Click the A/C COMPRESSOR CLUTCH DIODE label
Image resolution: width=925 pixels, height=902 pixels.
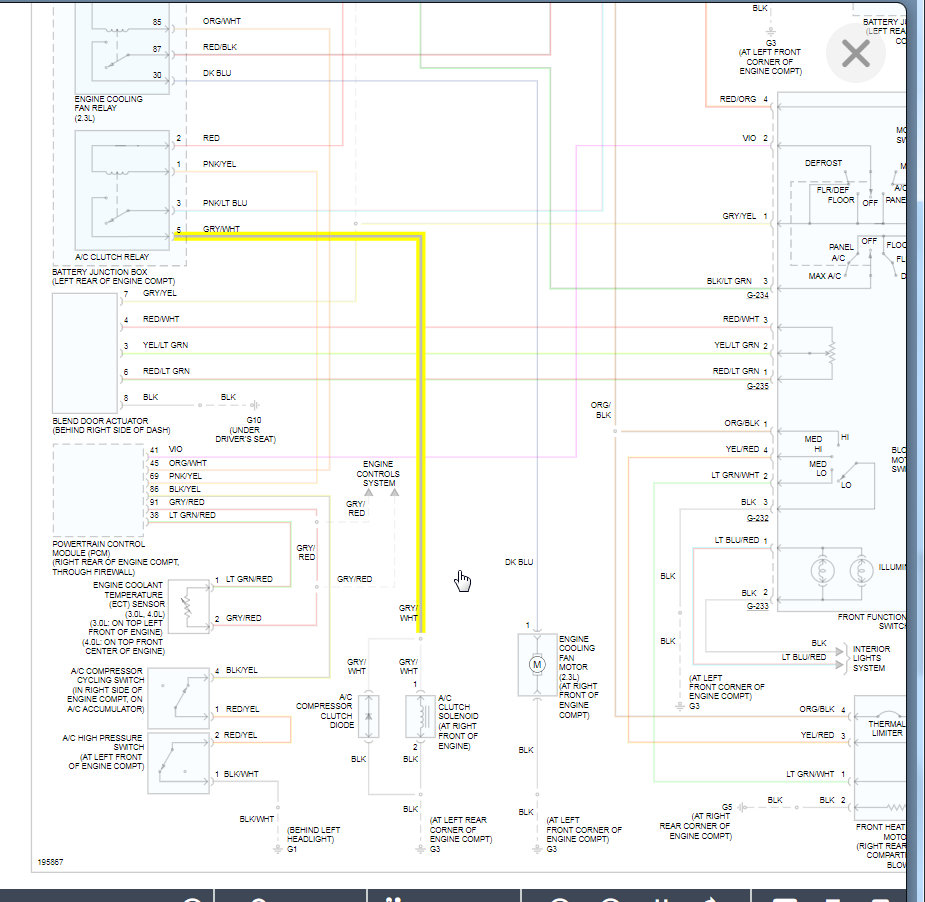pos(324,711)
